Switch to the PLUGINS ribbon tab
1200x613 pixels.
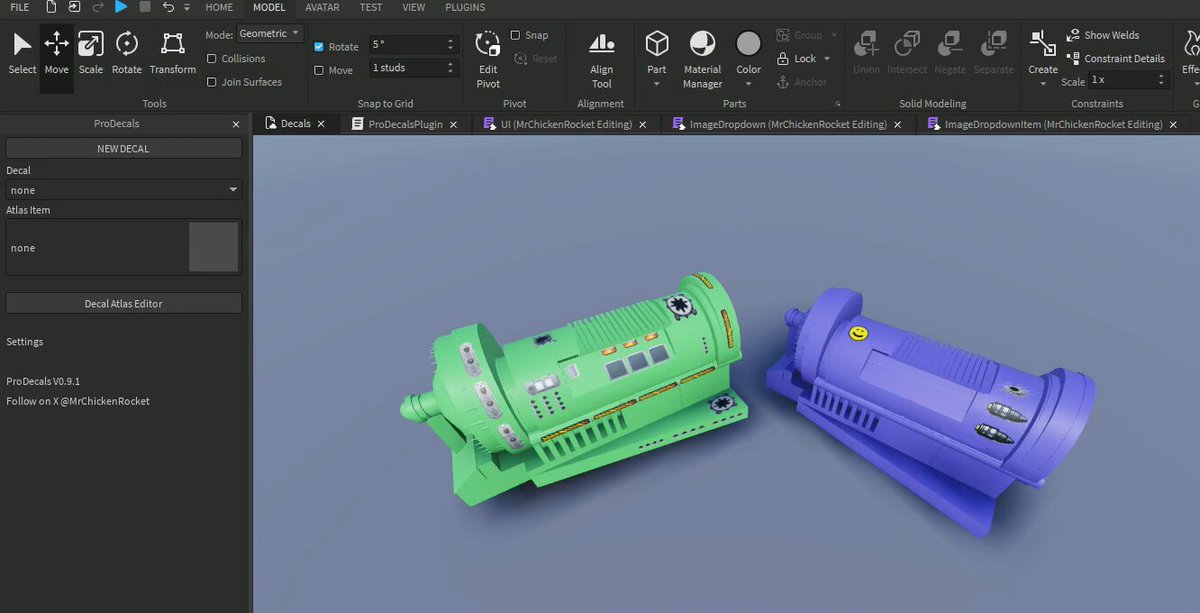[465, 7]
